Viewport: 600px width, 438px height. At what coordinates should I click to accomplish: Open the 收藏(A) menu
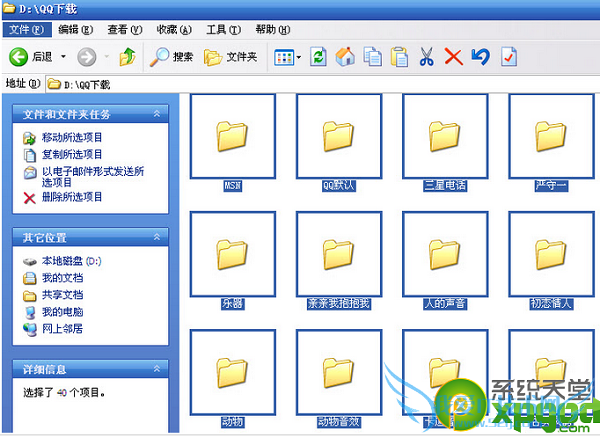point(174,29)
